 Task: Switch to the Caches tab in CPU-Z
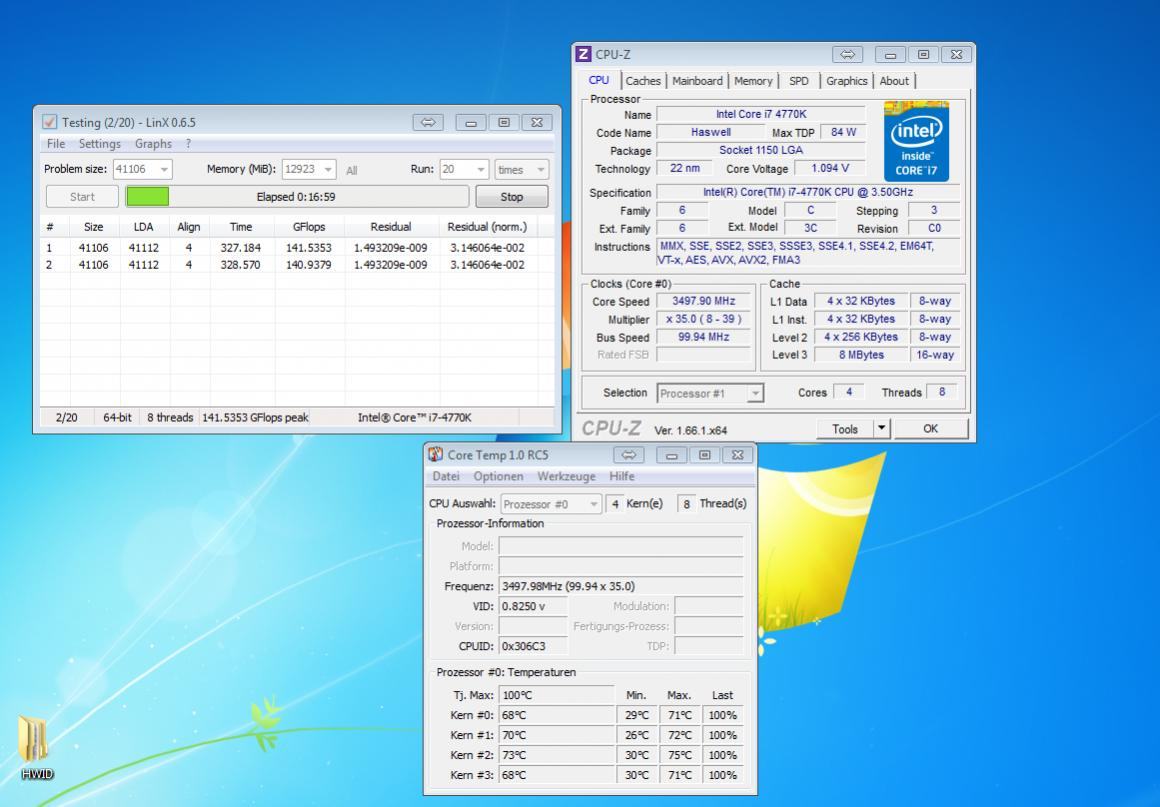coord(643,81)
